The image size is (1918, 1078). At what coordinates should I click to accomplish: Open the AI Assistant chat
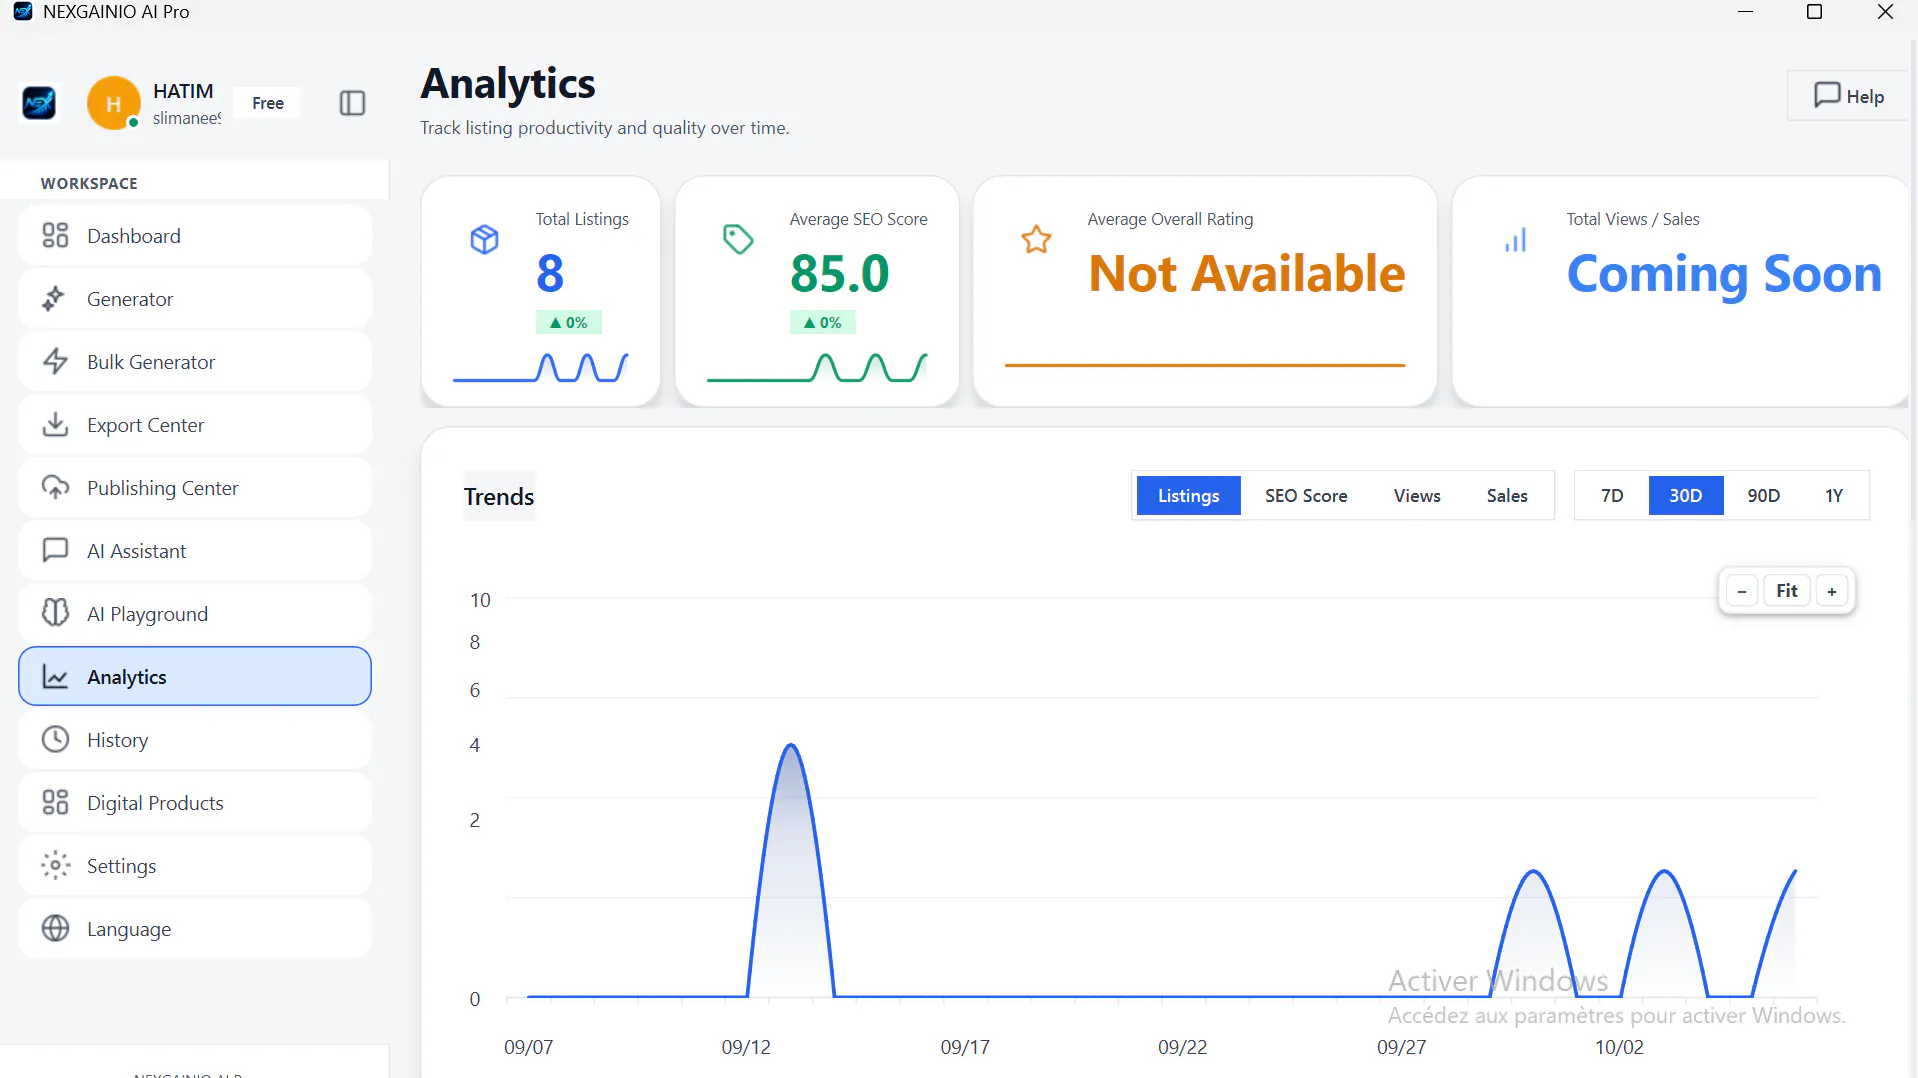pyautogui.click(x=195, y=551)
